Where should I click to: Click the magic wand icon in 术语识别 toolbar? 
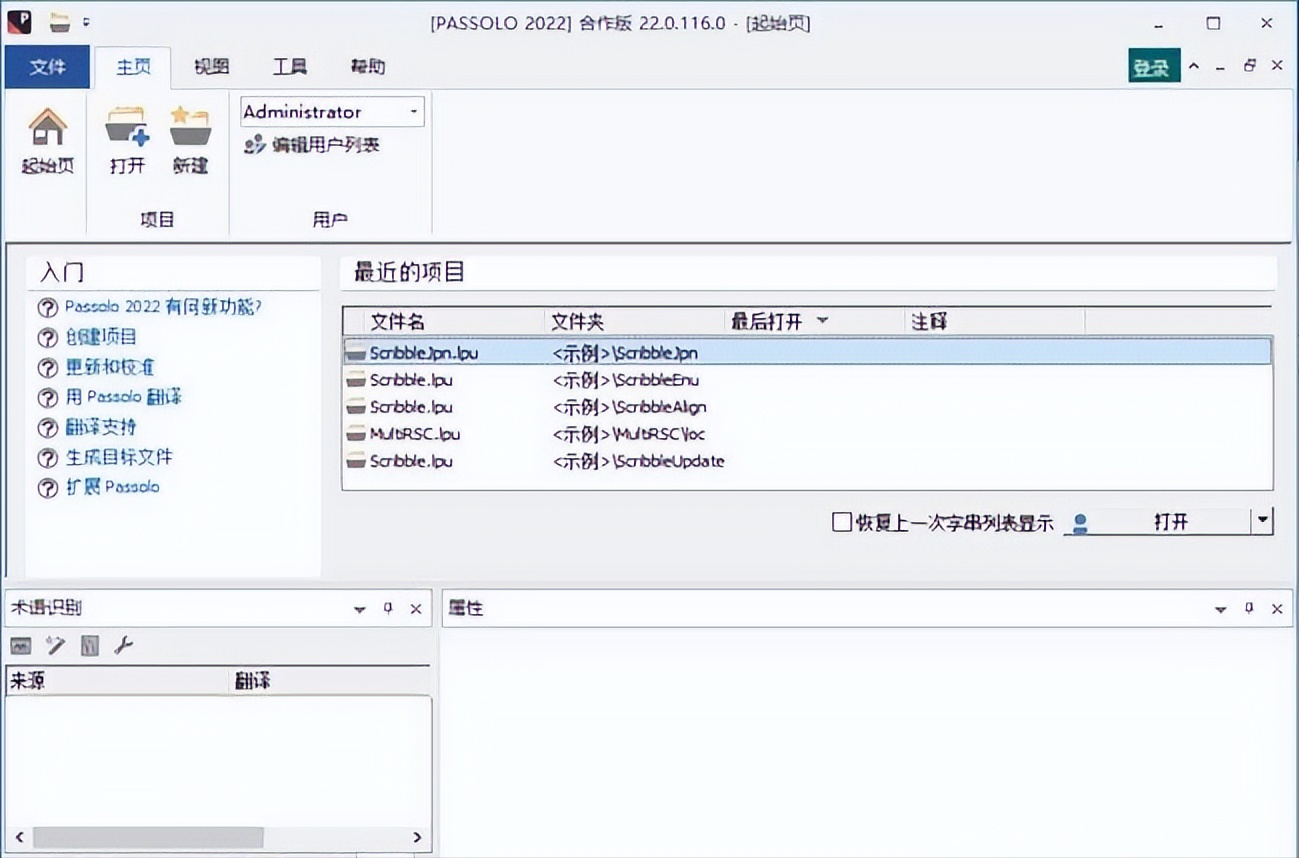click(x=55, y=646)
